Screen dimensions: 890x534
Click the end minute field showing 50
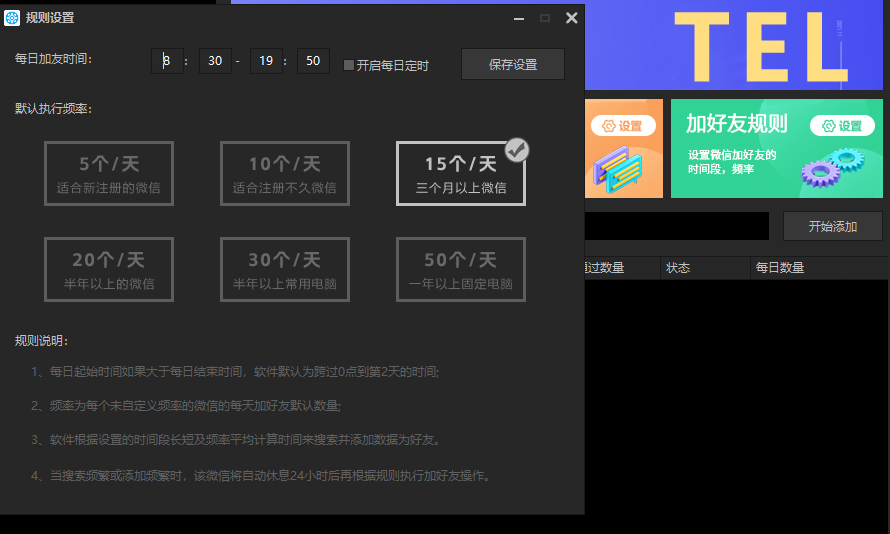coord(313,61)
